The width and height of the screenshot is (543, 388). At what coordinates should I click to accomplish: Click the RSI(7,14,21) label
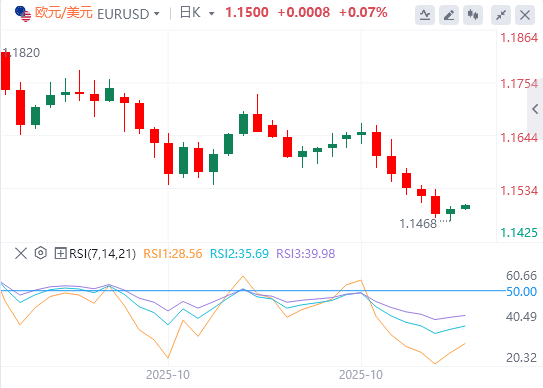(x=103, y=254)
